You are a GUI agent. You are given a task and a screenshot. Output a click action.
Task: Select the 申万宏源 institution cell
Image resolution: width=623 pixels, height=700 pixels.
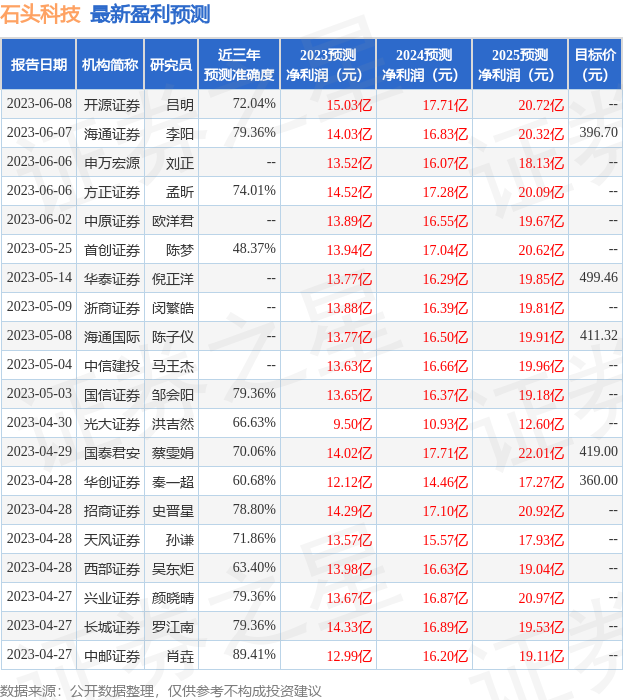[x=112, y=163]
